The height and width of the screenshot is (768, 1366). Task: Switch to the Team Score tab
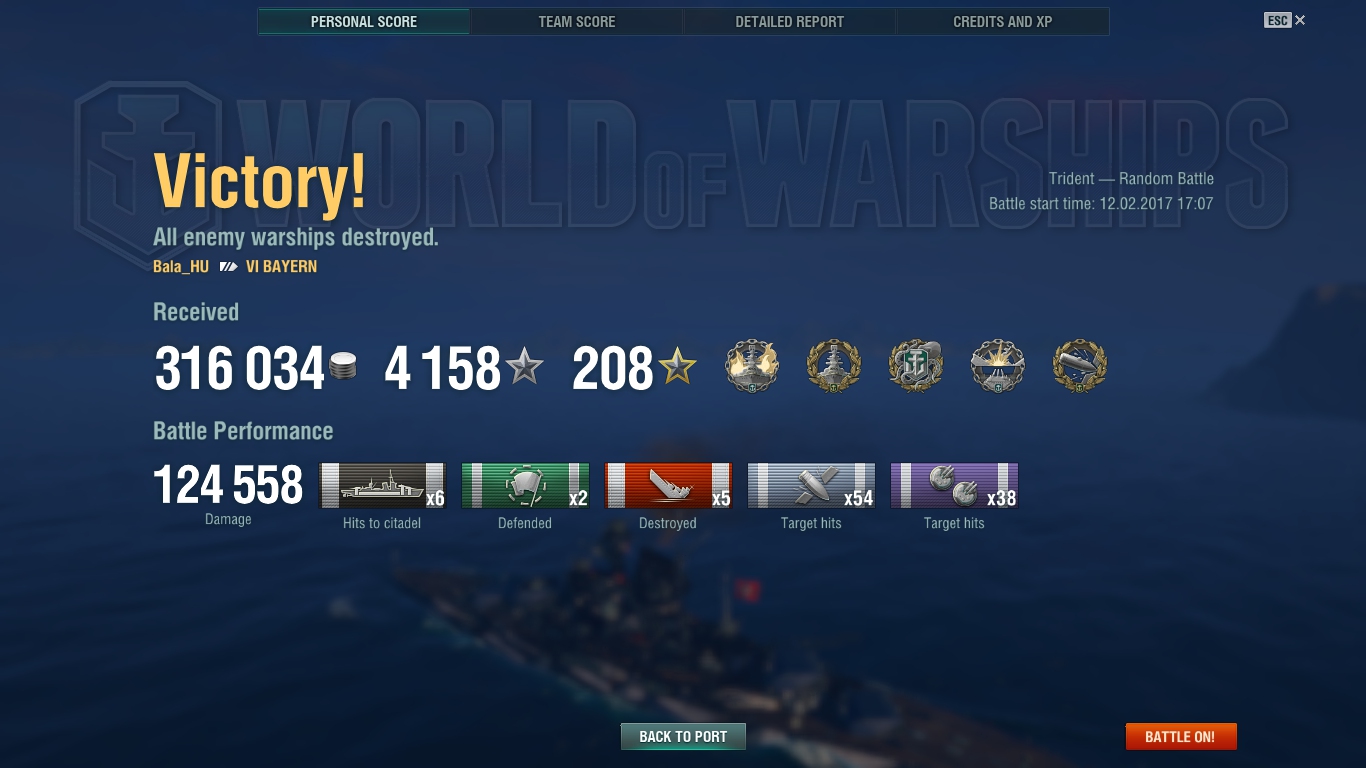[x=577, y=21]
